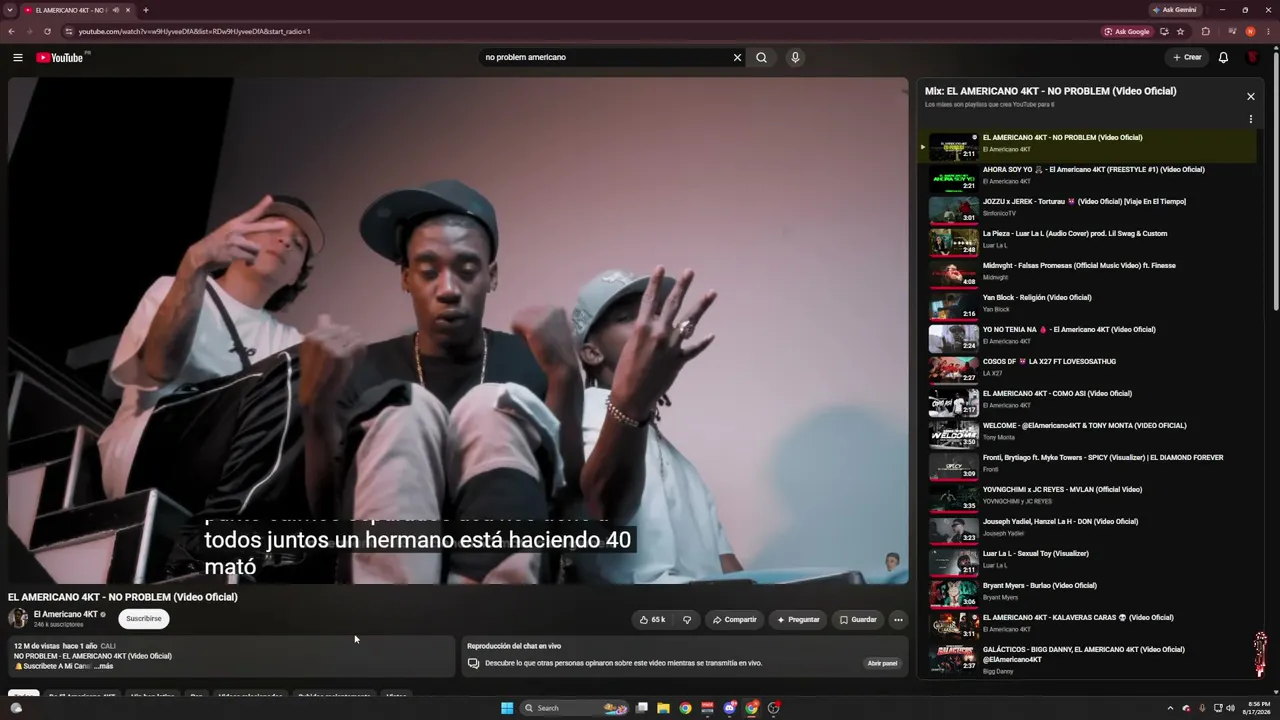Select the current NO PROBLEM mix entry

pos(1086,147)
